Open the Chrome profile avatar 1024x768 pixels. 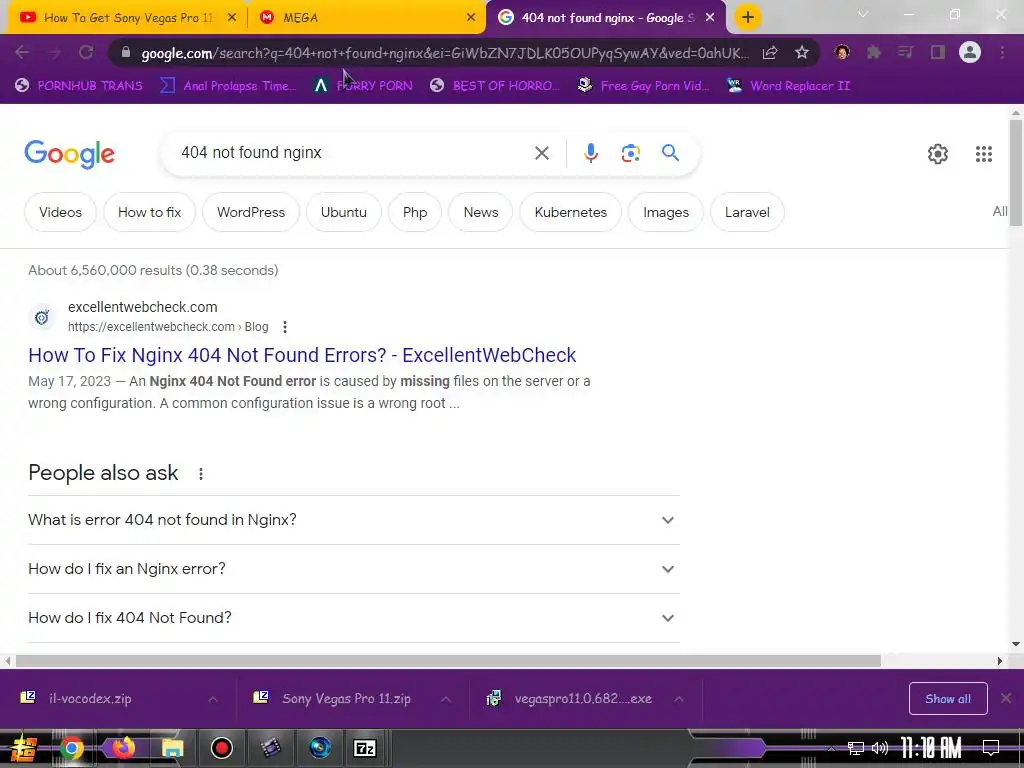(970, 52)
